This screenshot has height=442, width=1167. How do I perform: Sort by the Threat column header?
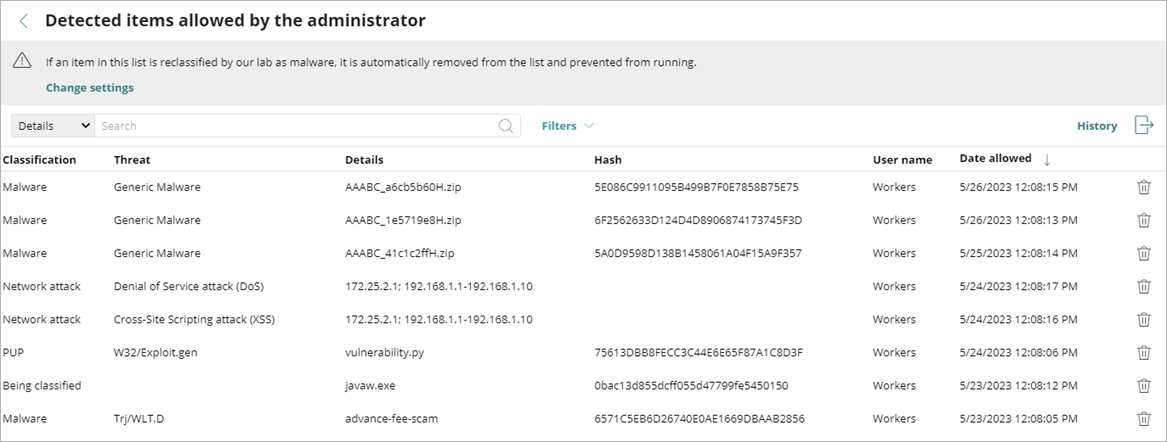point(132,160)
